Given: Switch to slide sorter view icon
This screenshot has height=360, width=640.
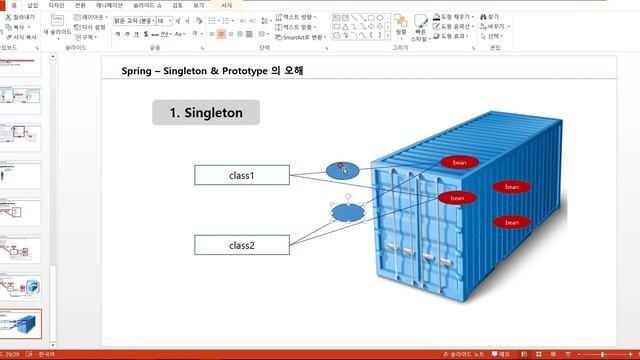Looking at the screenshot, I should coord(539,354).
